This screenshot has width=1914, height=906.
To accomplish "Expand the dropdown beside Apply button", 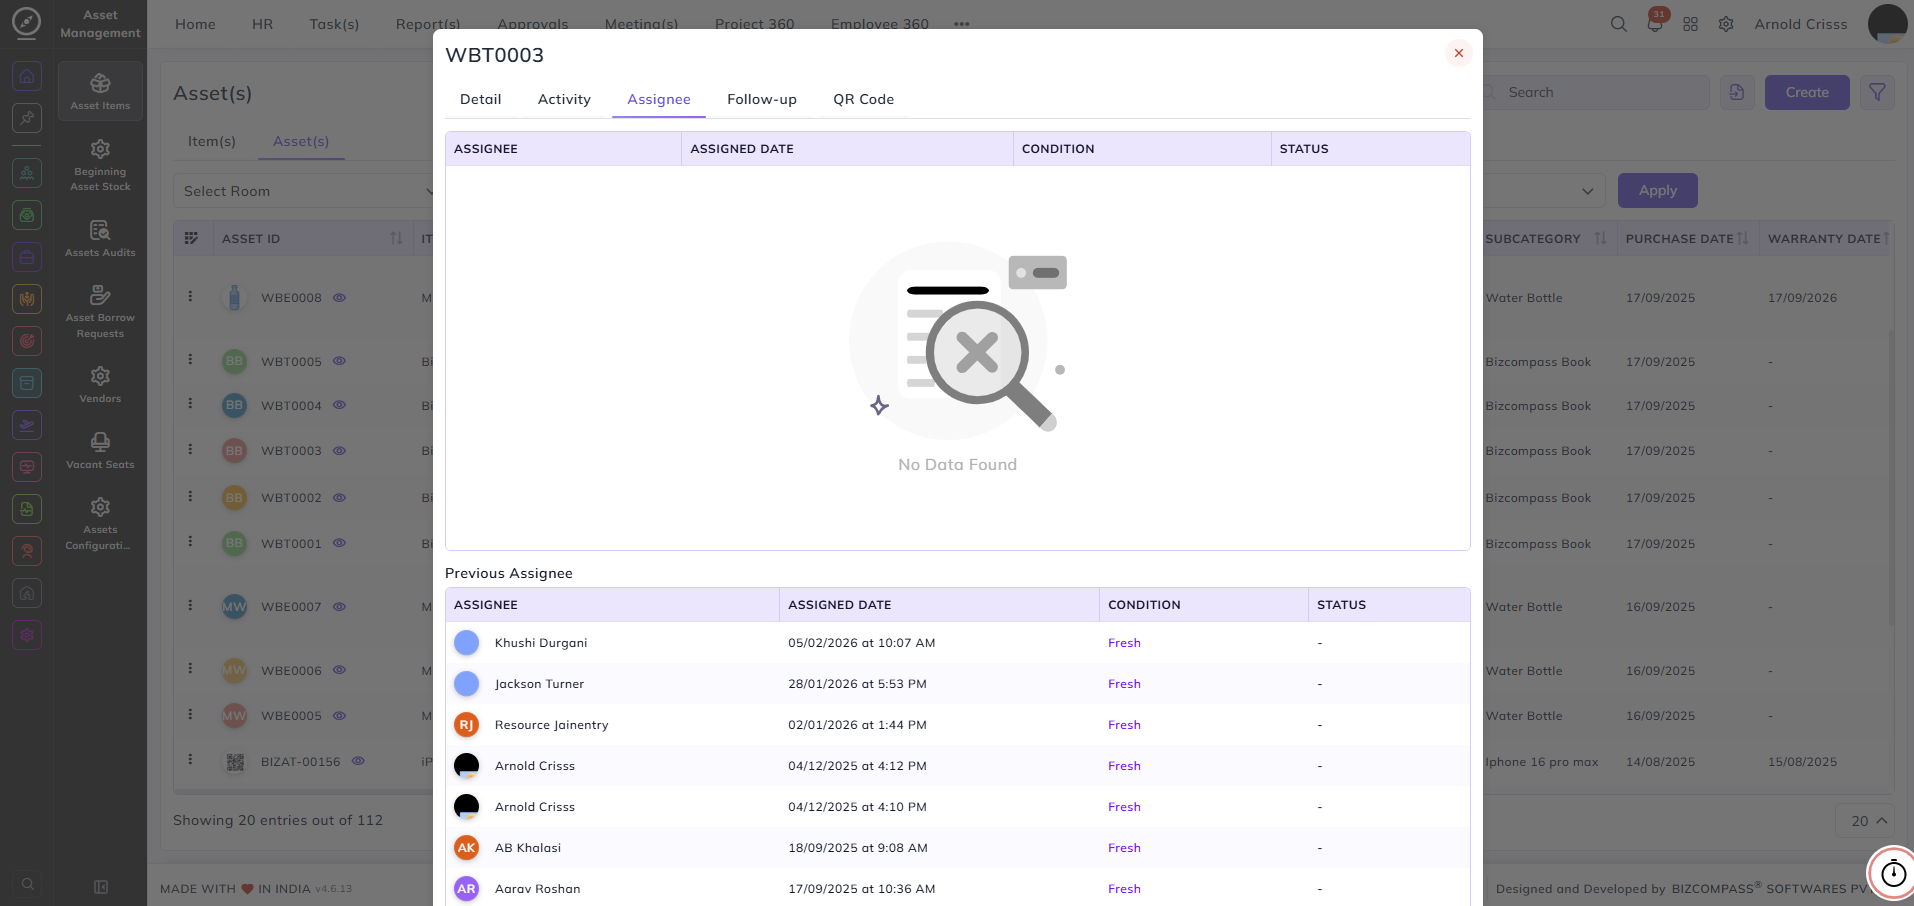I will 1587,191.
